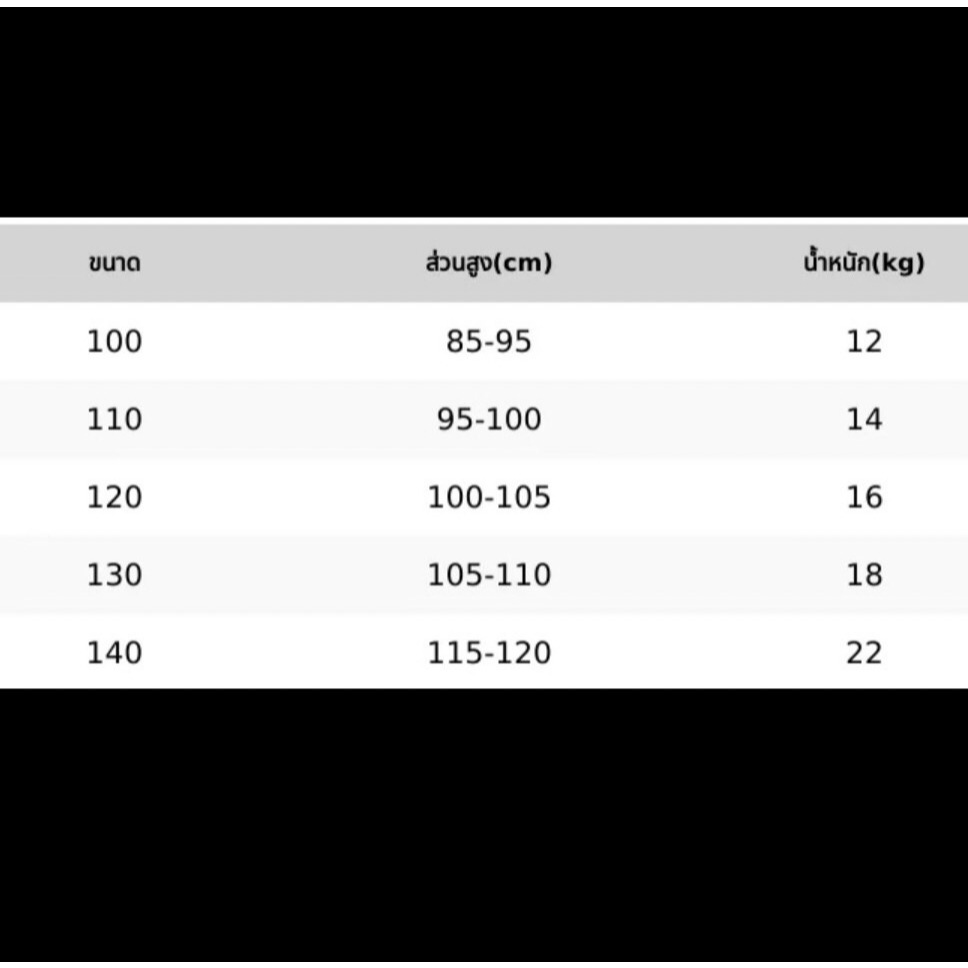This screenshot has width=968, height=968.
Task: Click the 16 kg weight value
Action: tap(865, 497)
